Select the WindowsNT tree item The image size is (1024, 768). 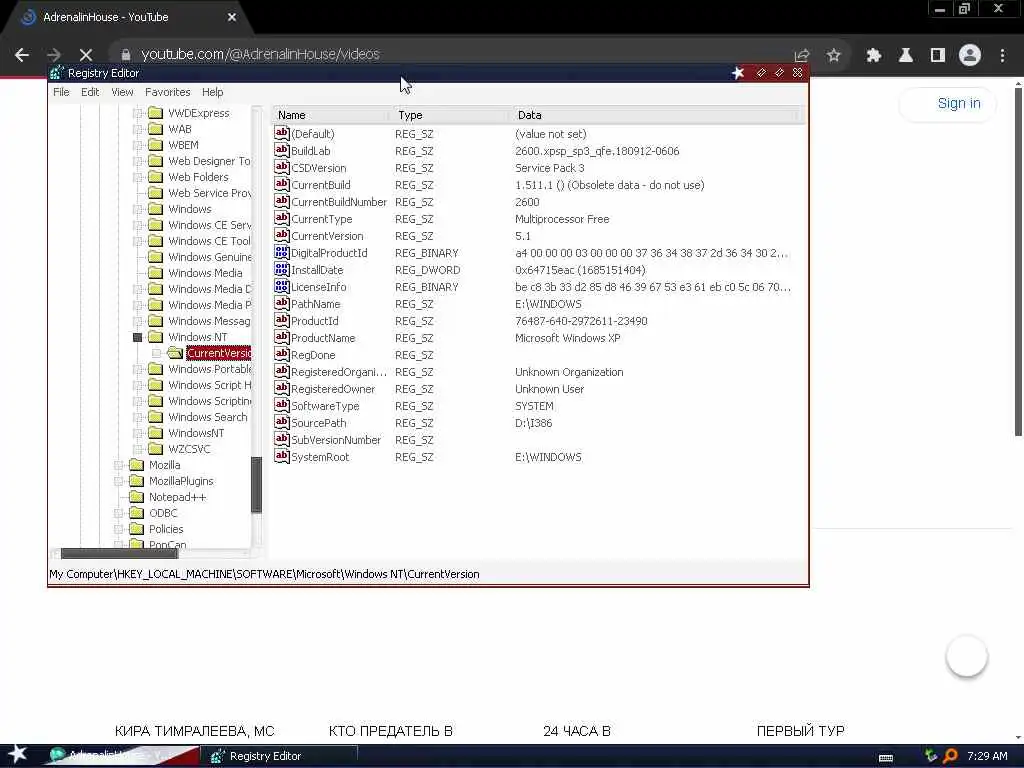[196, 433]
